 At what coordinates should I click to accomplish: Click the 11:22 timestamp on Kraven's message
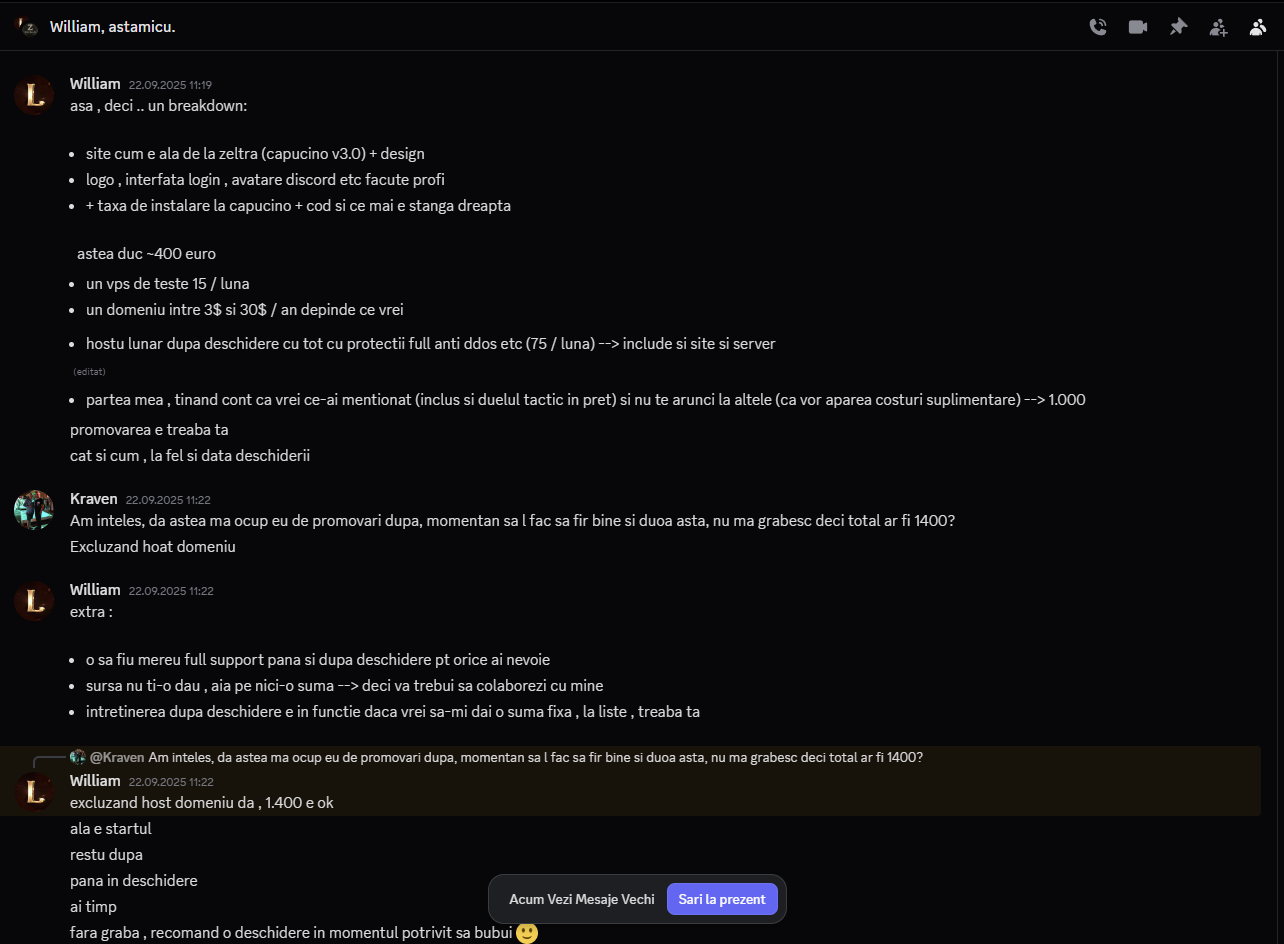pyautogui.click(x=168, y=499)
